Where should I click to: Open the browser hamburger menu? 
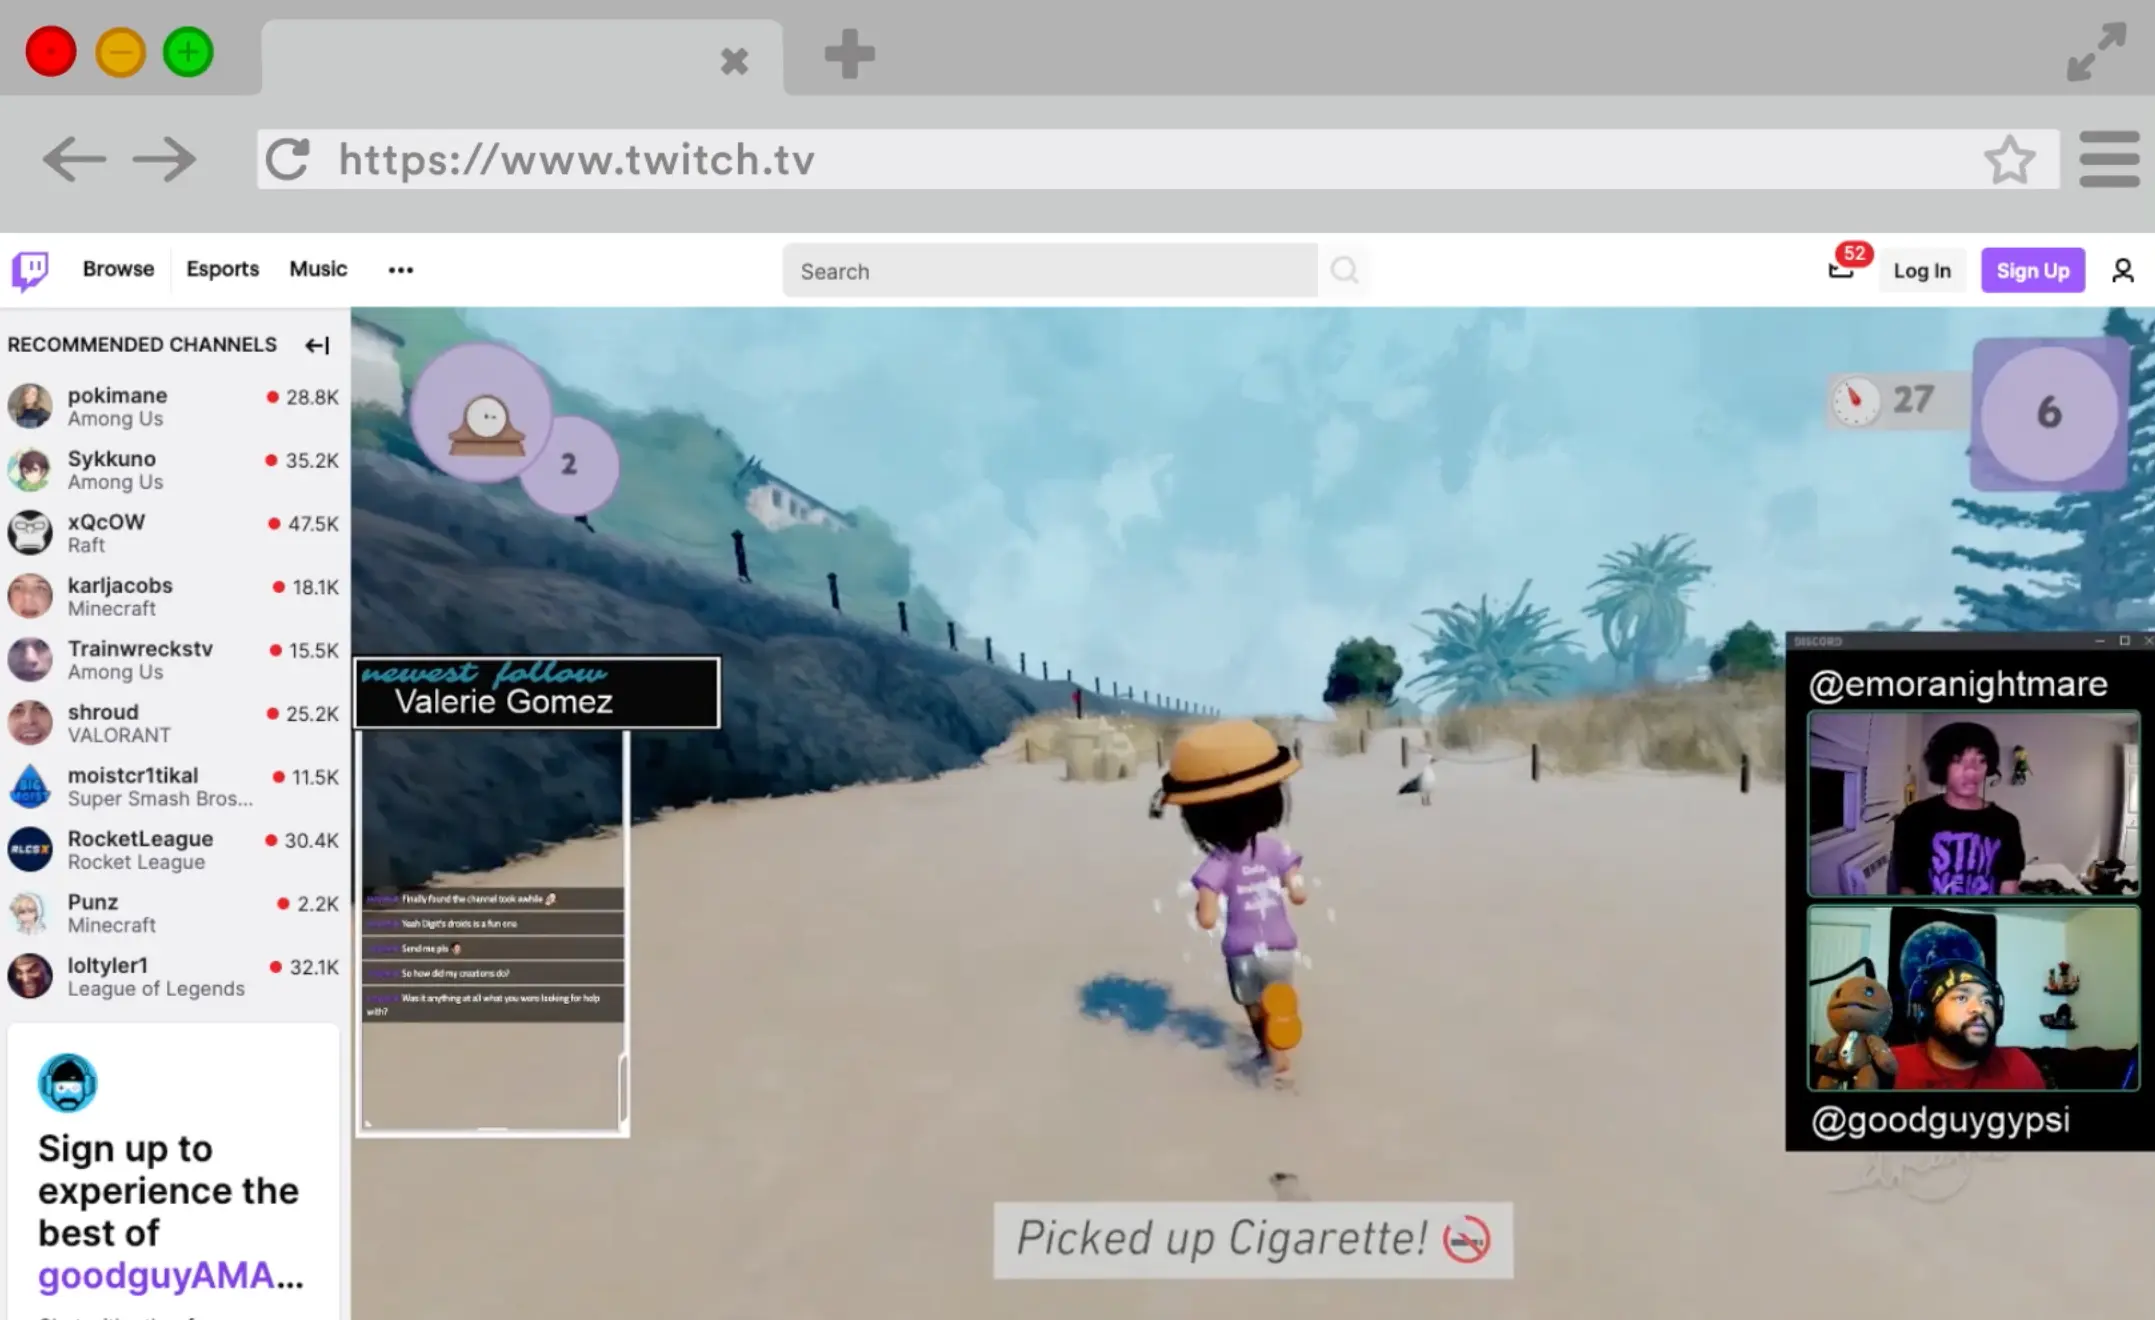2109,159
